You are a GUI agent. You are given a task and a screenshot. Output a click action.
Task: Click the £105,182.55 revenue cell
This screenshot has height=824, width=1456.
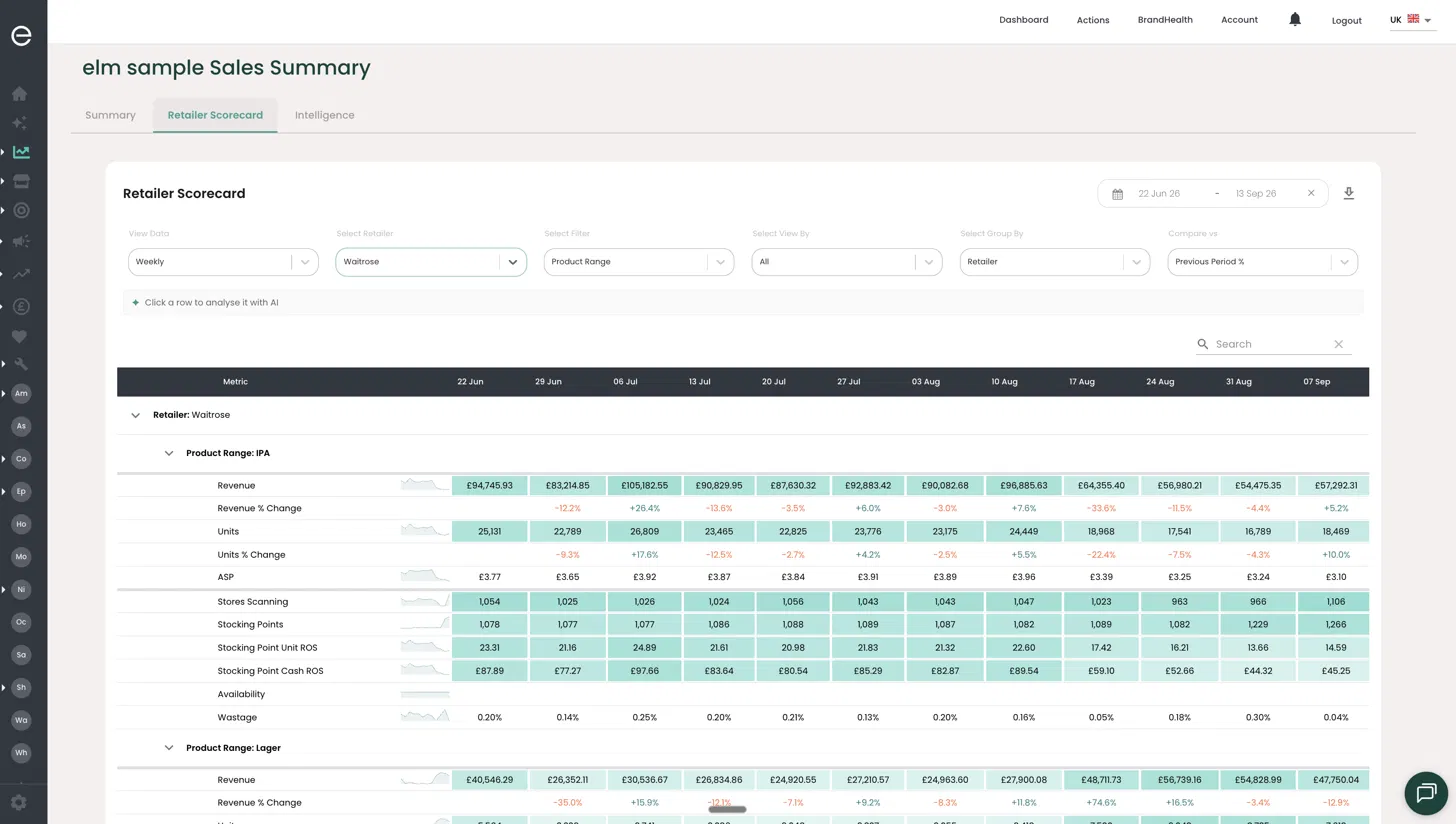point(645,485)
